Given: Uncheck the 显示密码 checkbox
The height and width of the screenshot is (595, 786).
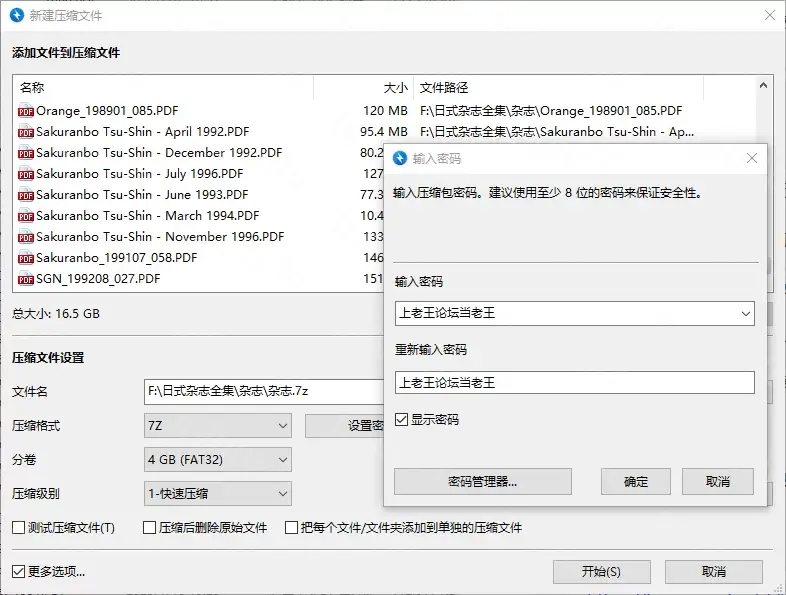Looking at the screenshot, I should click(x=402, y=420).
